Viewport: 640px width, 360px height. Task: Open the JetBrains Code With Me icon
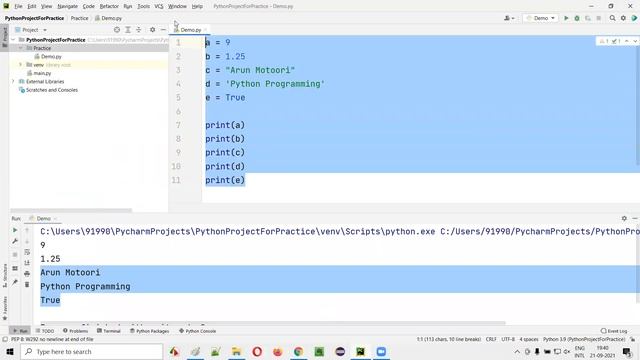pos(634,18)
